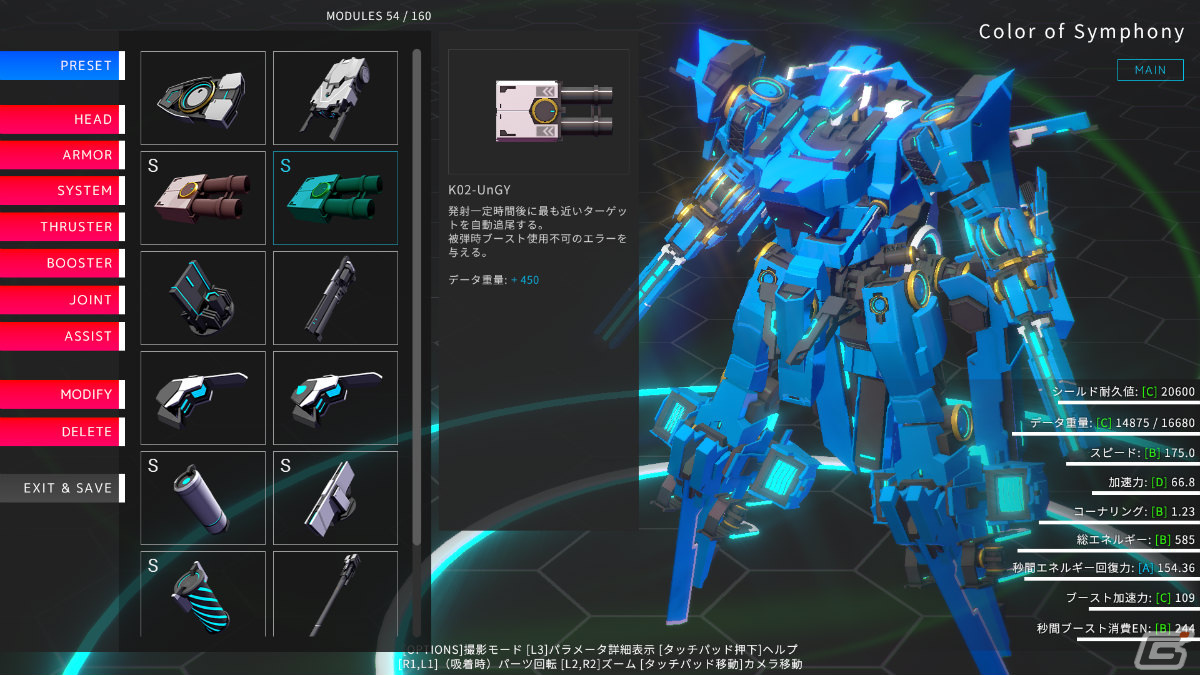The image size is (1200, 675).
Task: Select the ASSIST category
Action: coord(62,336)
